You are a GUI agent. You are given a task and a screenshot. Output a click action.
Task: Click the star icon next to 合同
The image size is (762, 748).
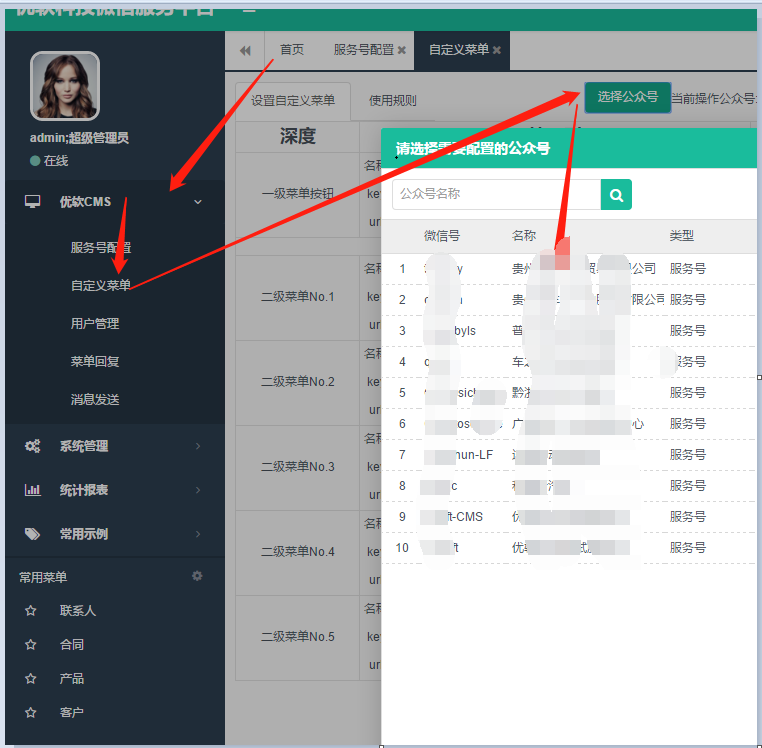click(x=31, y=644)
